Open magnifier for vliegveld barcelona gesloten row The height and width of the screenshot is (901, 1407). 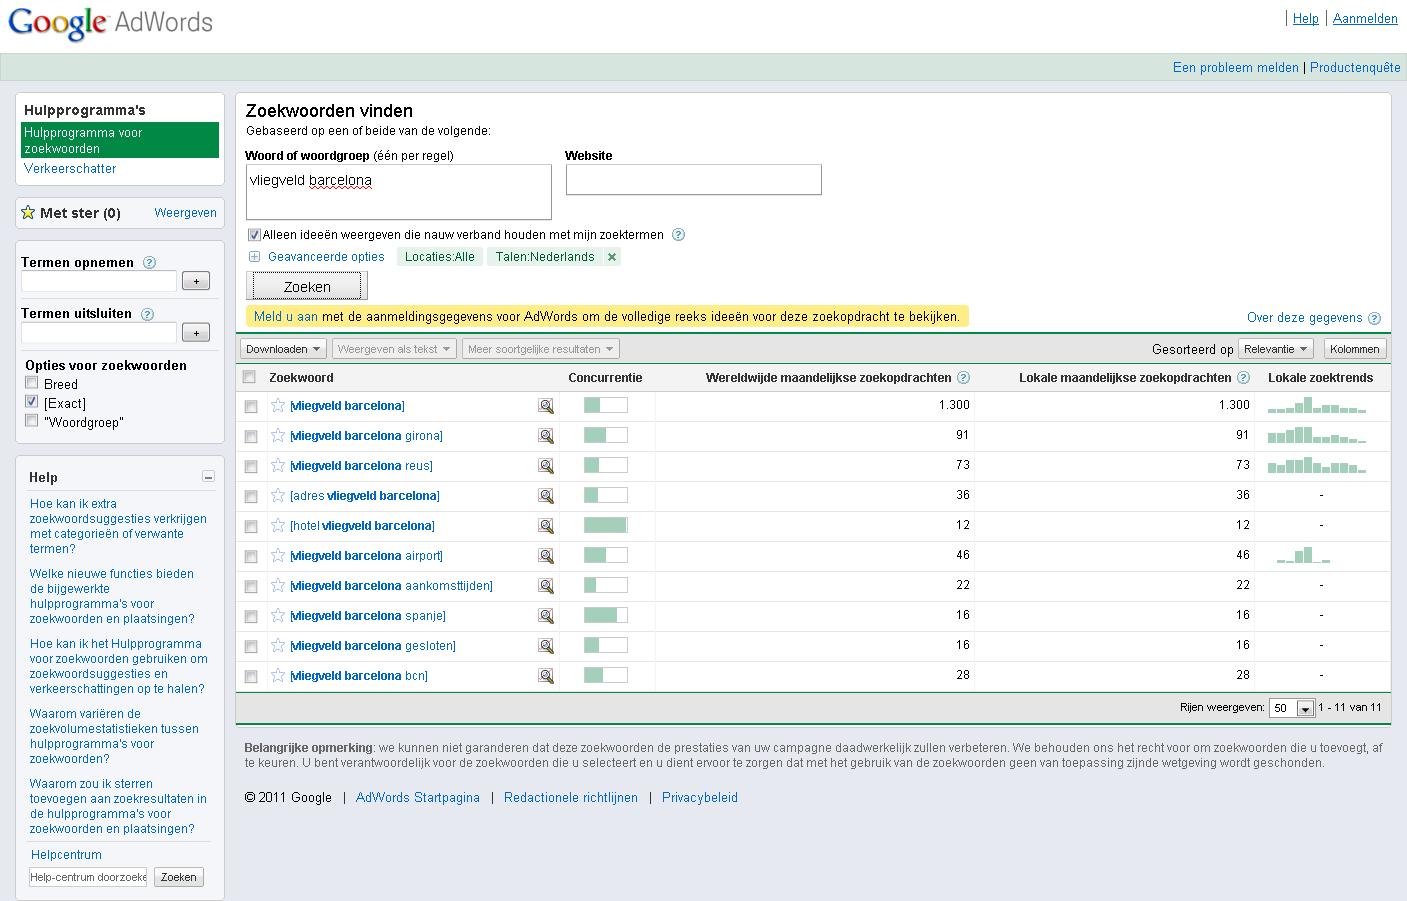pos(546,646)
